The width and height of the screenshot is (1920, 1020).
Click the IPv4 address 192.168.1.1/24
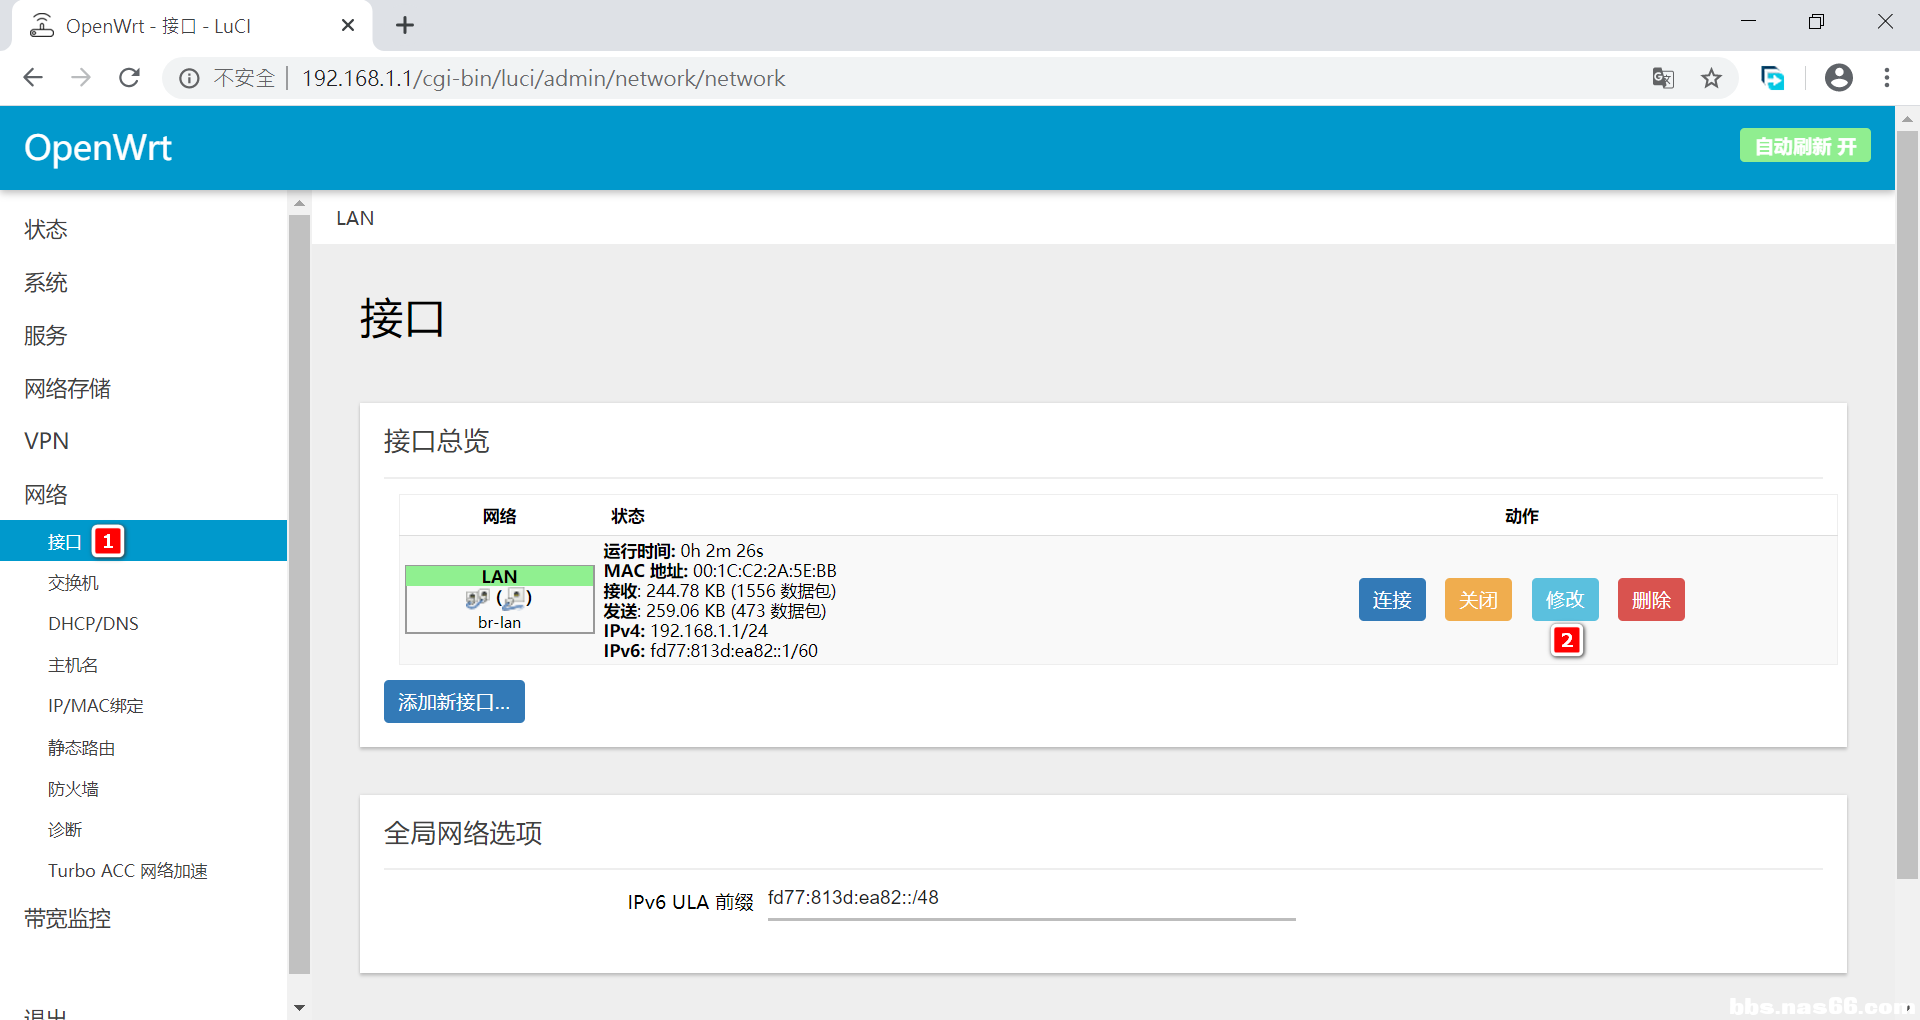pyautogui.click(x=709, y=631)
